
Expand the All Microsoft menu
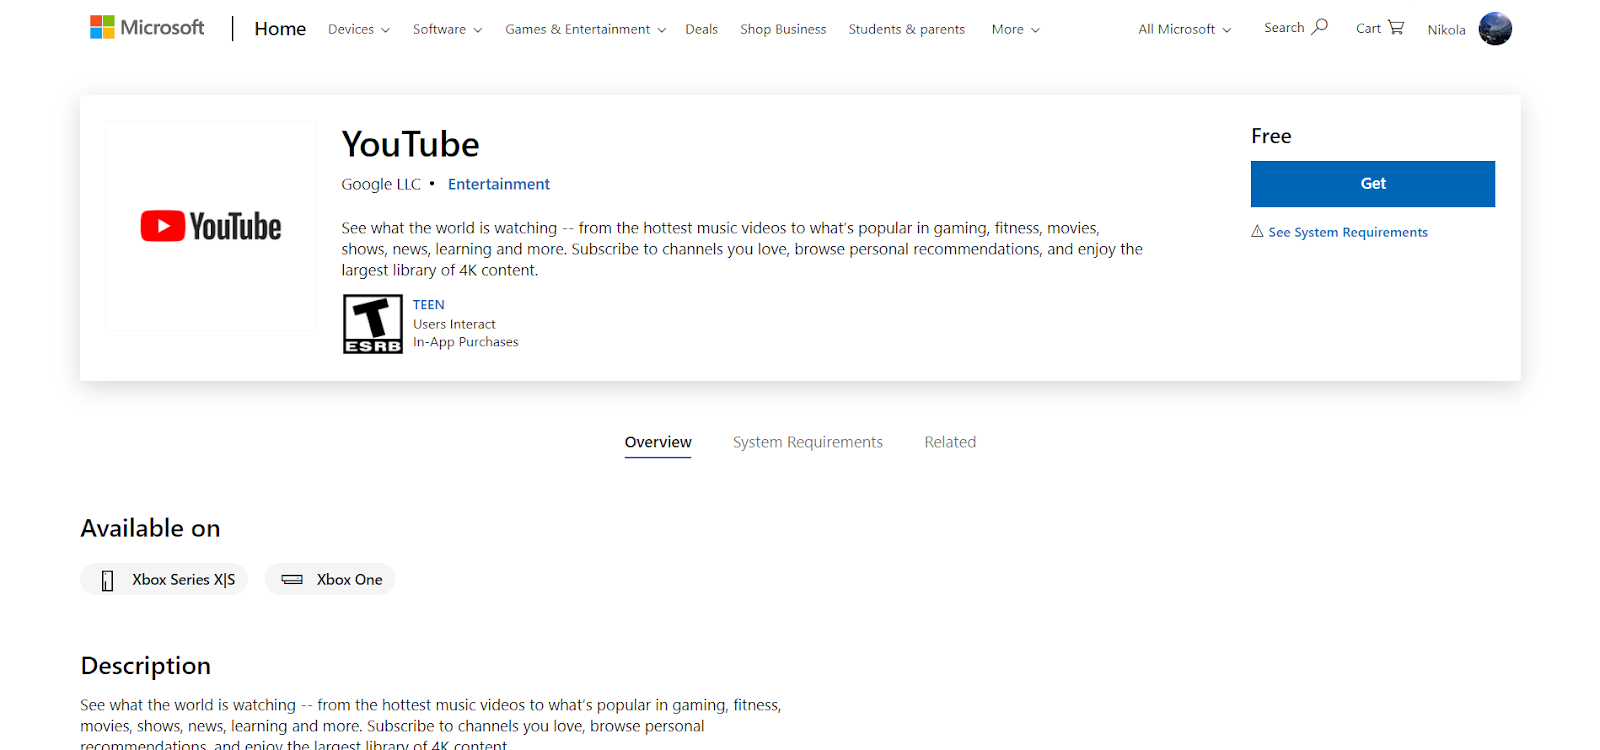1185,29
